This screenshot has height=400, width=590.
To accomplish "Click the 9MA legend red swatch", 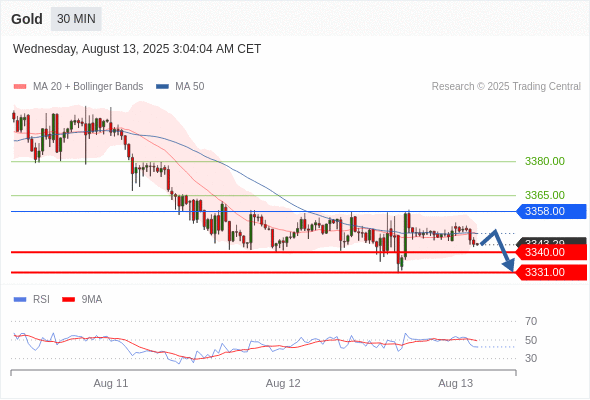I will coord(68,300).
